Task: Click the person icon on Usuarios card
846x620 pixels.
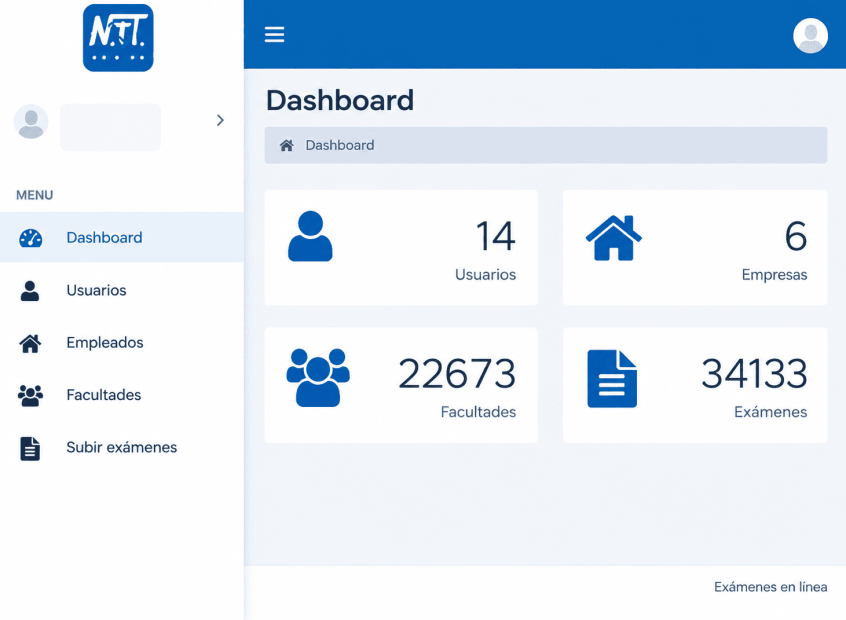Action: (x=310, y=236)
